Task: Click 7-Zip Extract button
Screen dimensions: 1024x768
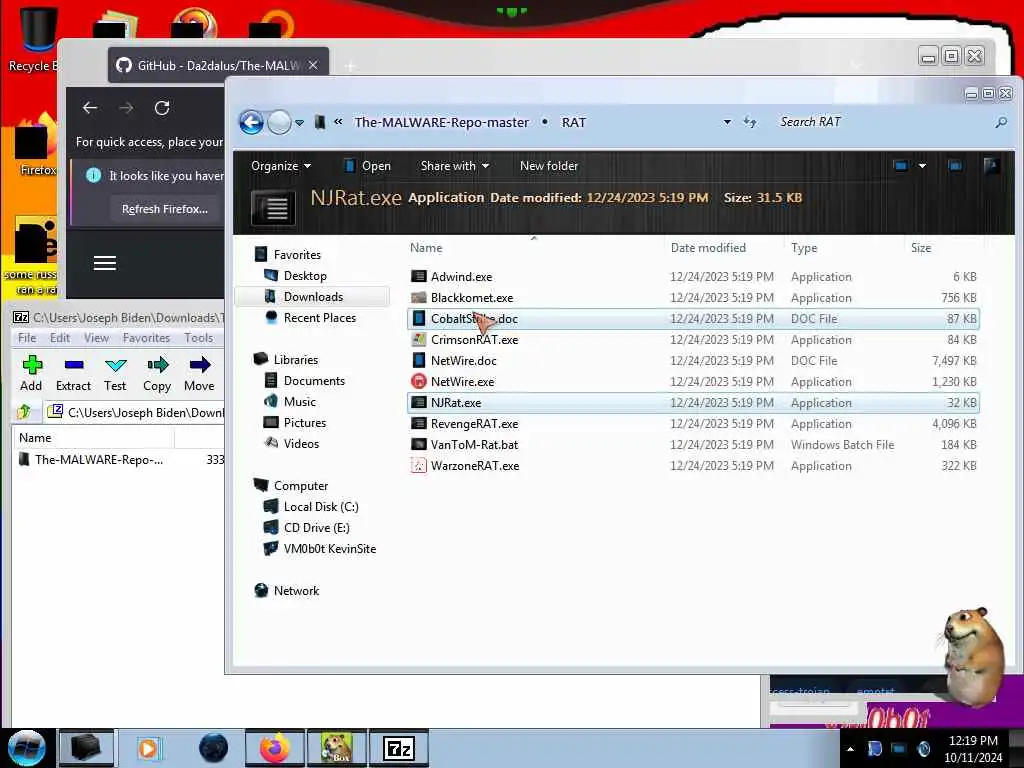Action: (x=73, y=374)
